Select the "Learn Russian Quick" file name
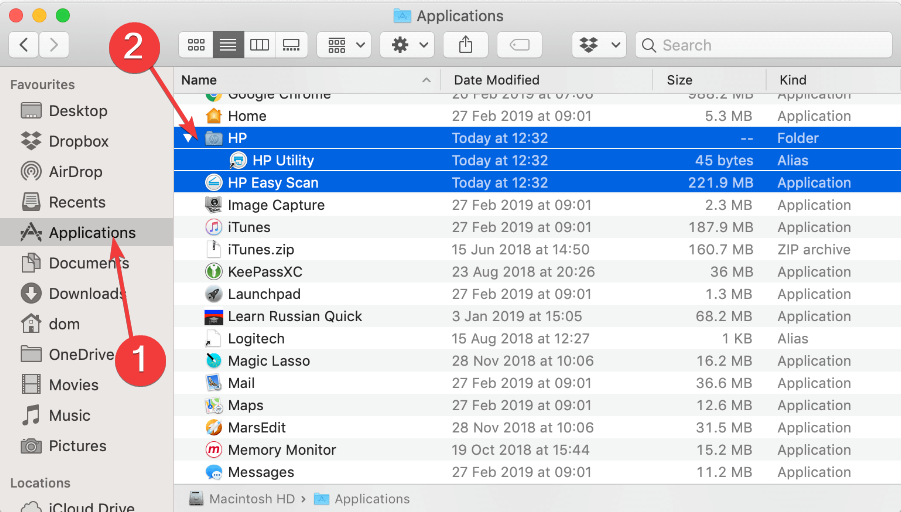 click(295, 317)
